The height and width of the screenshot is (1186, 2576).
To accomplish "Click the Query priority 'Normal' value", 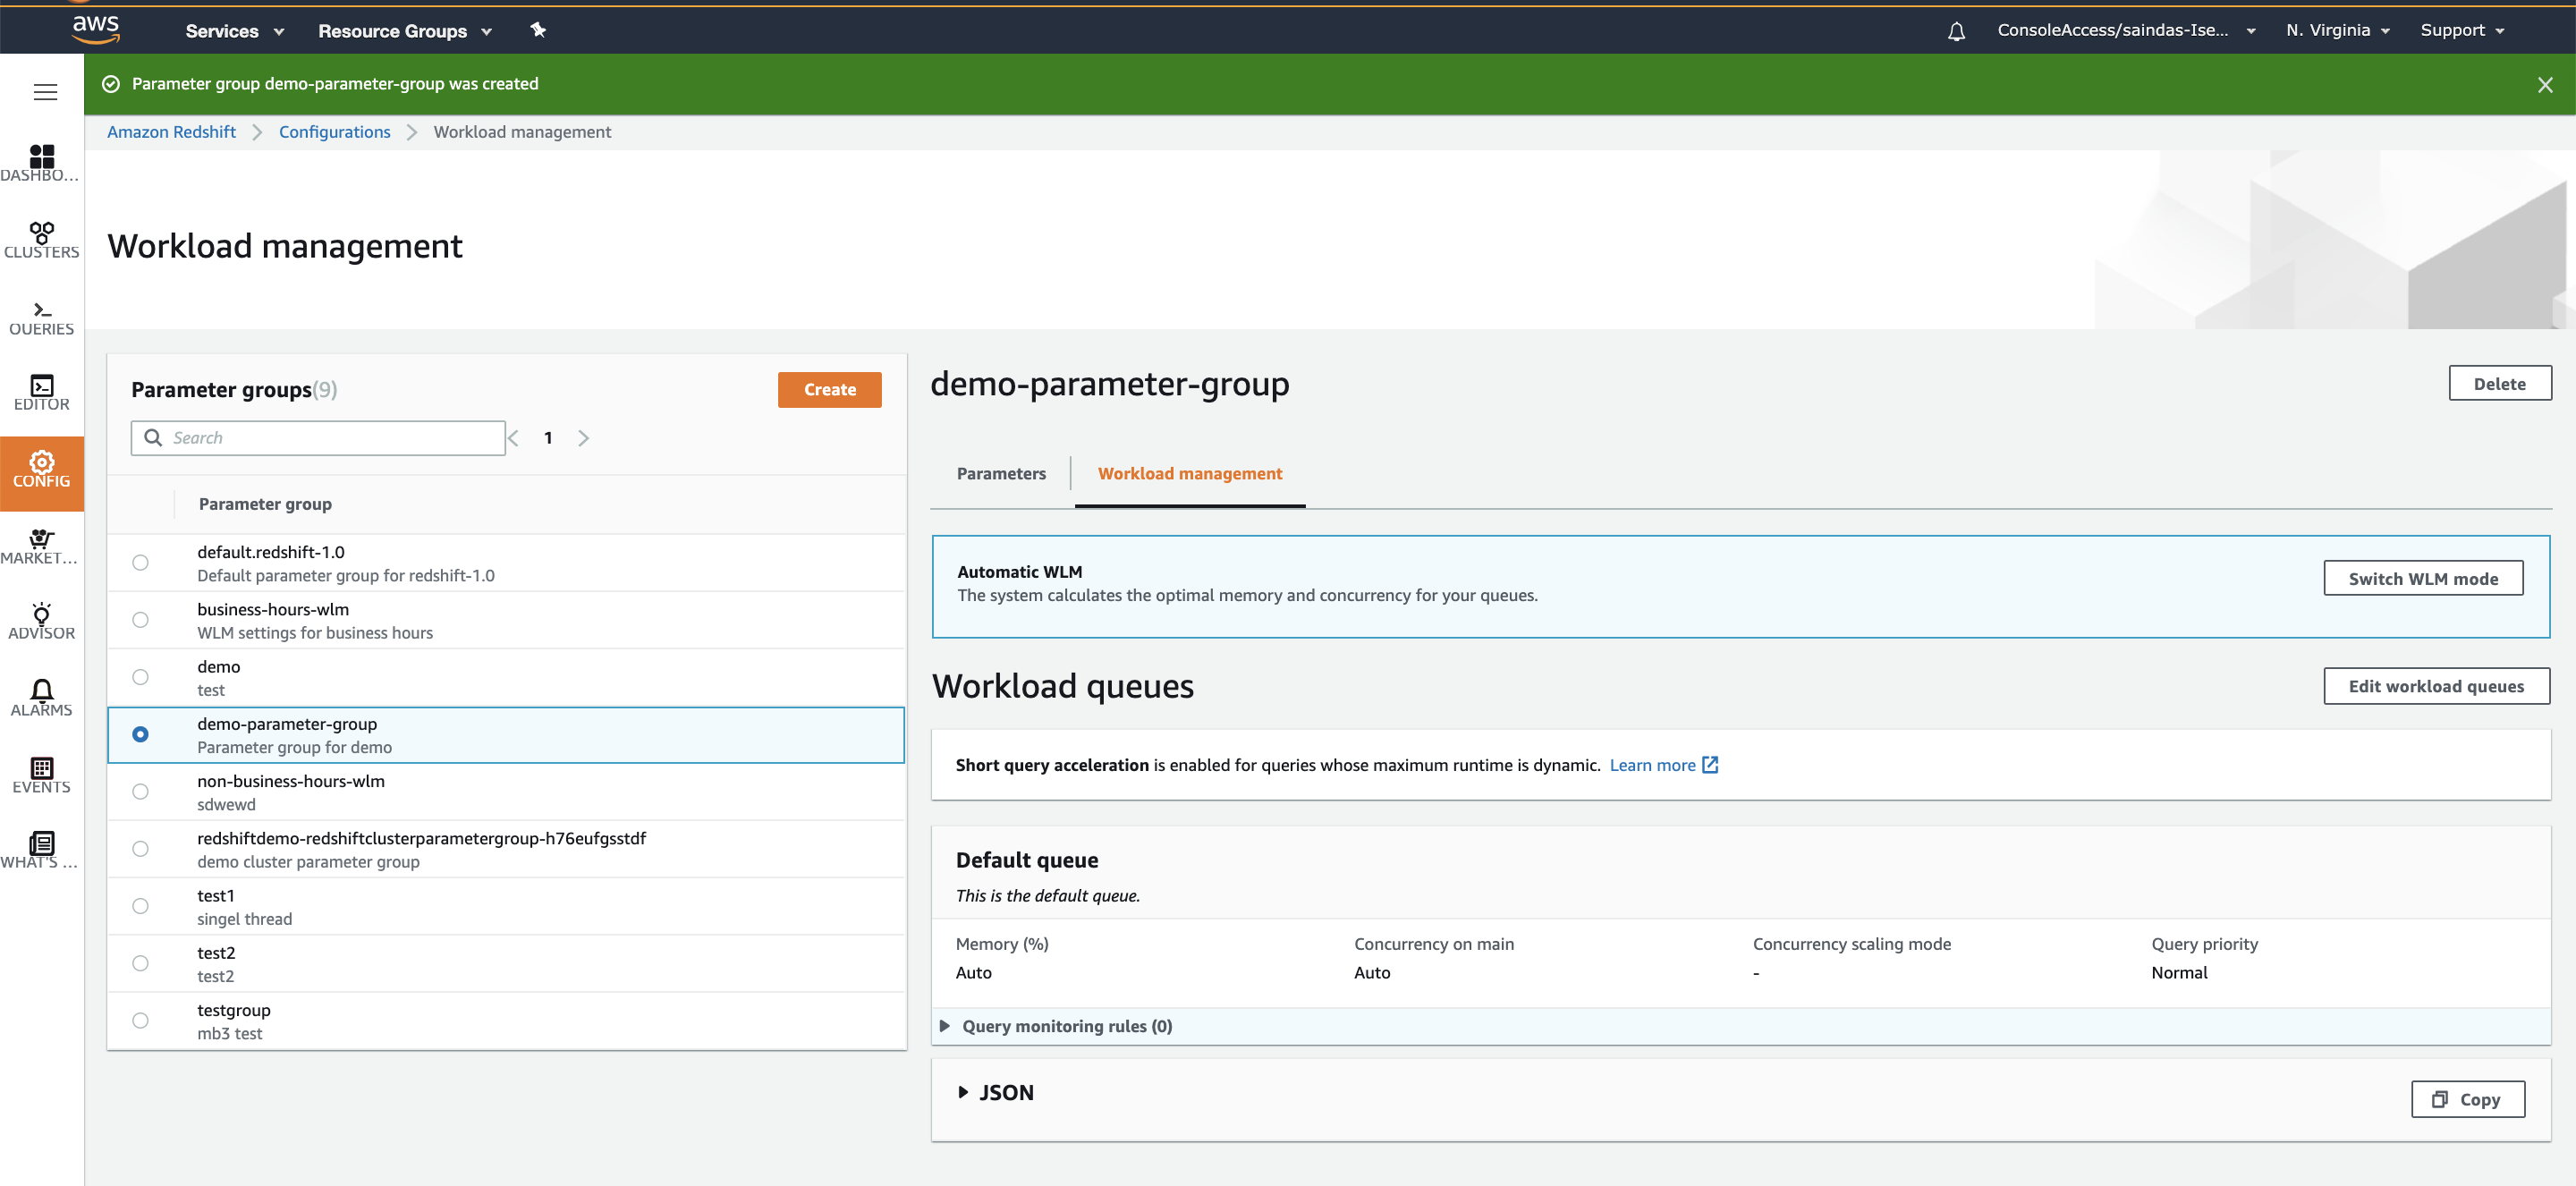I will (x=2179, y=973).
